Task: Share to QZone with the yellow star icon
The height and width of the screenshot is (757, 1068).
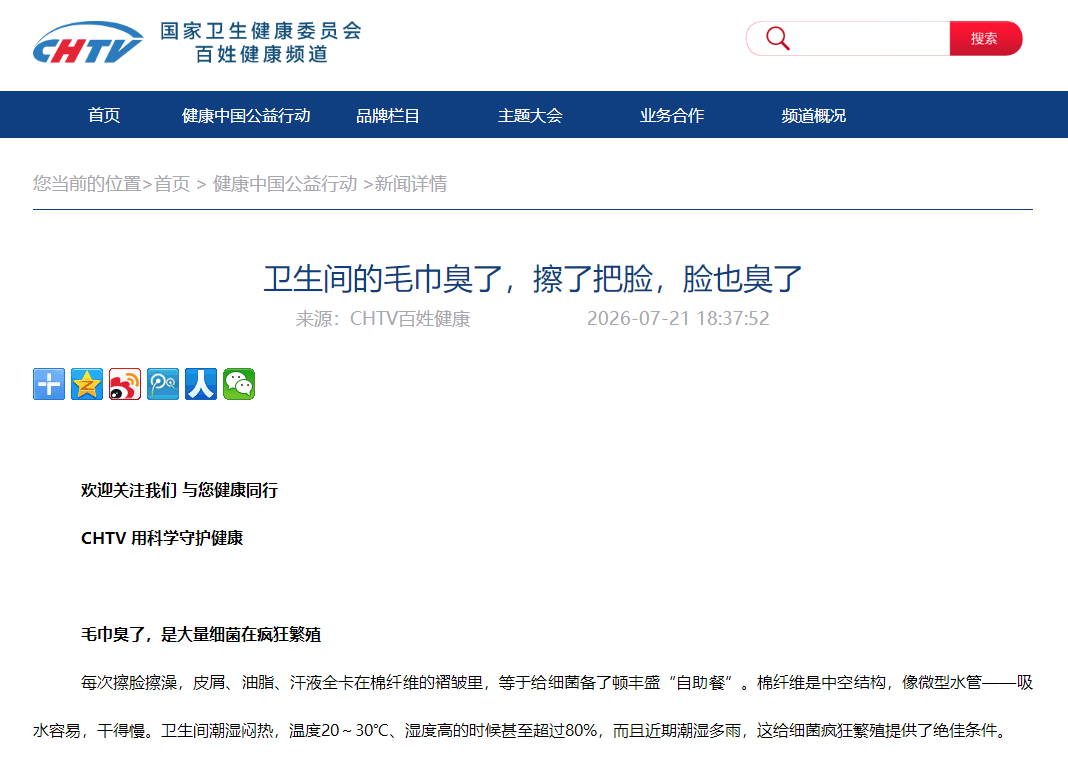Action: pos(87,384)
